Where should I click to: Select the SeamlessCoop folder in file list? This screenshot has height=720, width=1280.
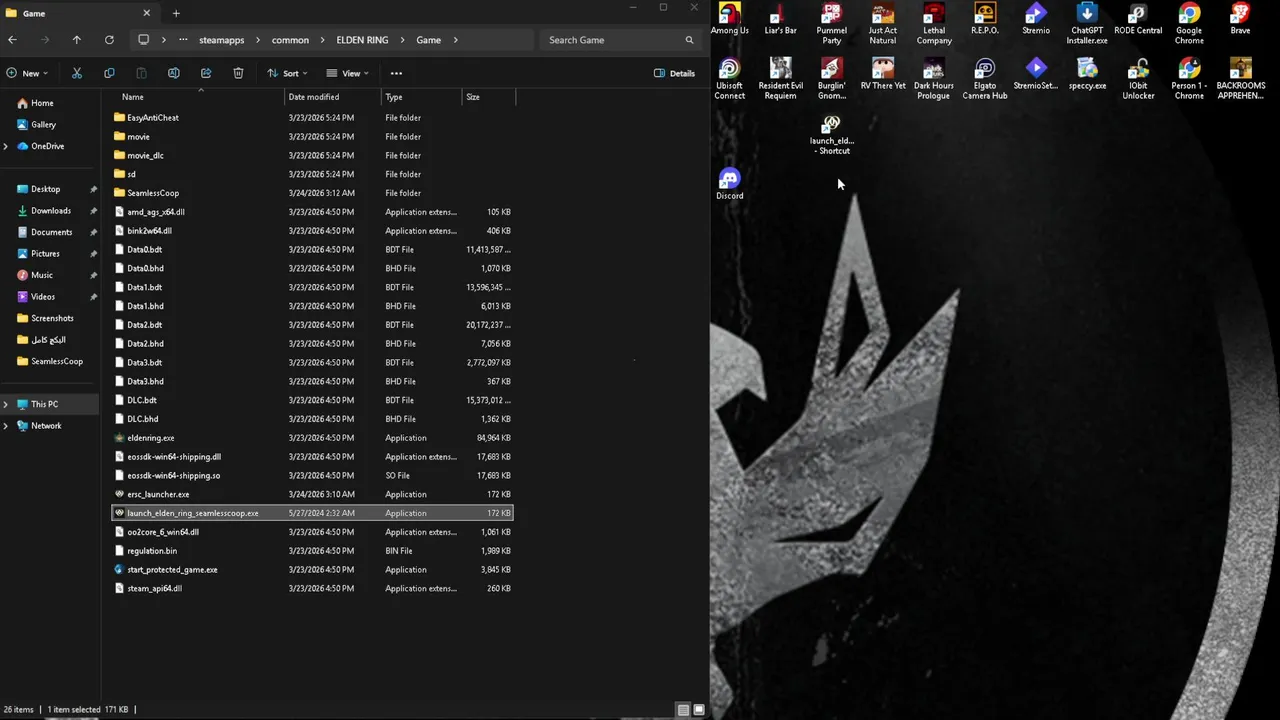click(x=312, y=193)
